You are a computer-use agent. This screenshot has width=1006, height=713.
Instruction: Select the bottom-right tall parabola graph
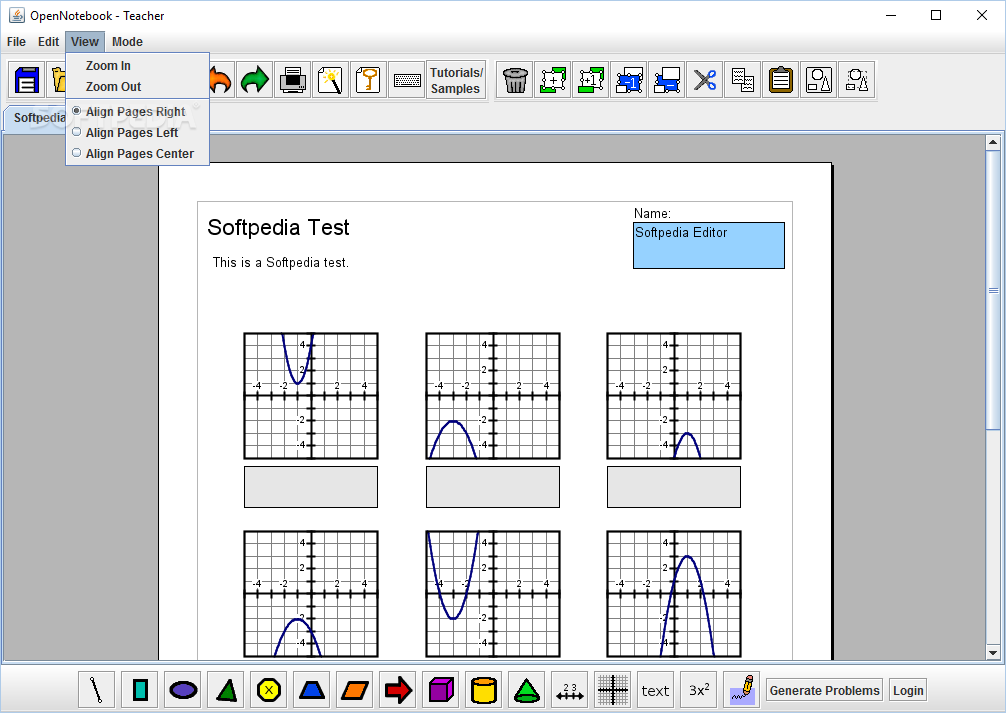click(674, 594)
